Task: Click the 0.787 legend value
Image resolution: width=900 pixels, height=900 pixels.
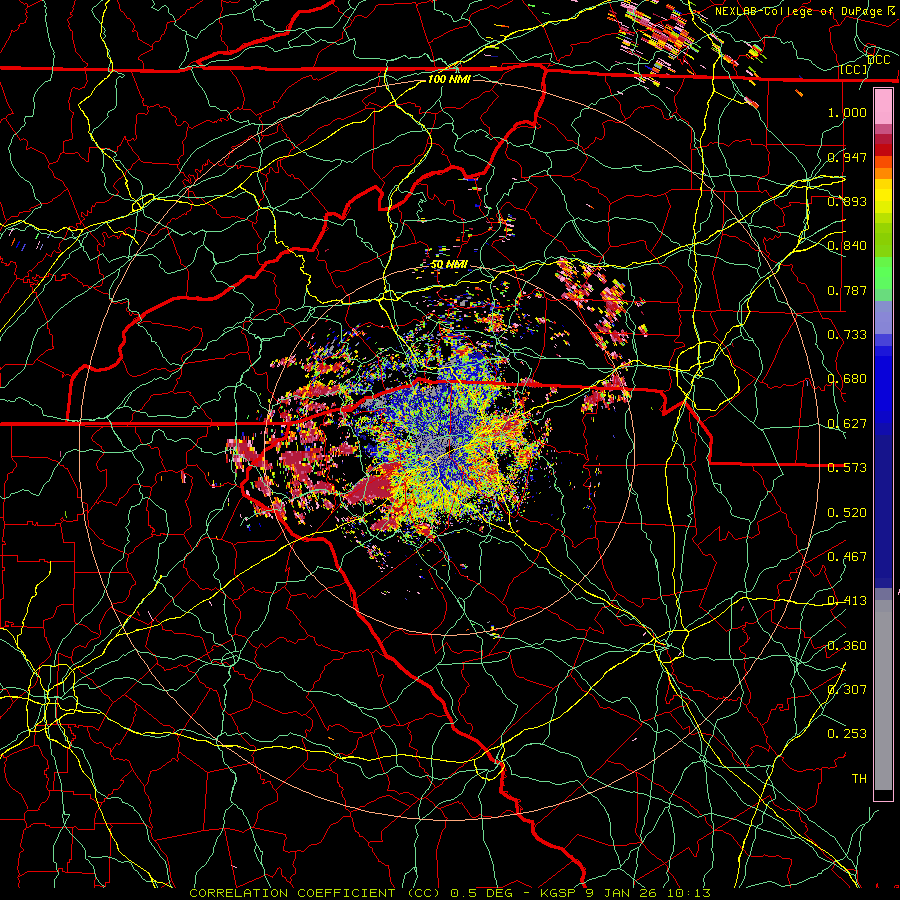Action: (x=847, y=290)
